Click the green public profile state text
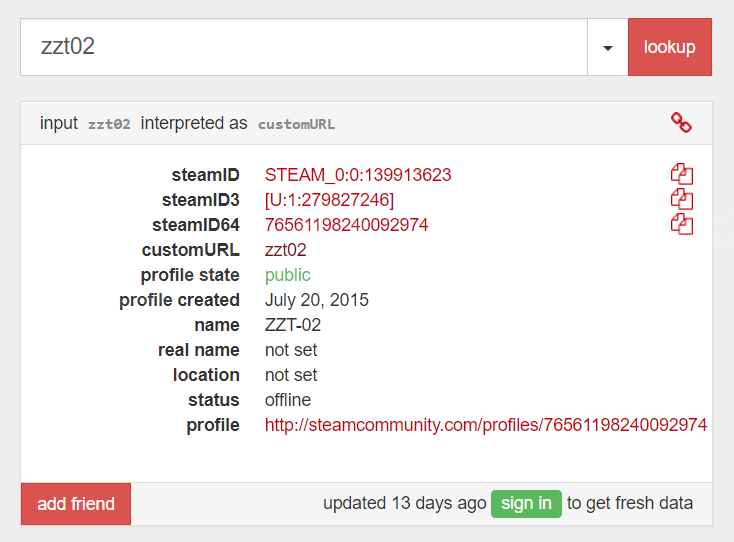Screen dimensions: 734x542 (288, 275)
